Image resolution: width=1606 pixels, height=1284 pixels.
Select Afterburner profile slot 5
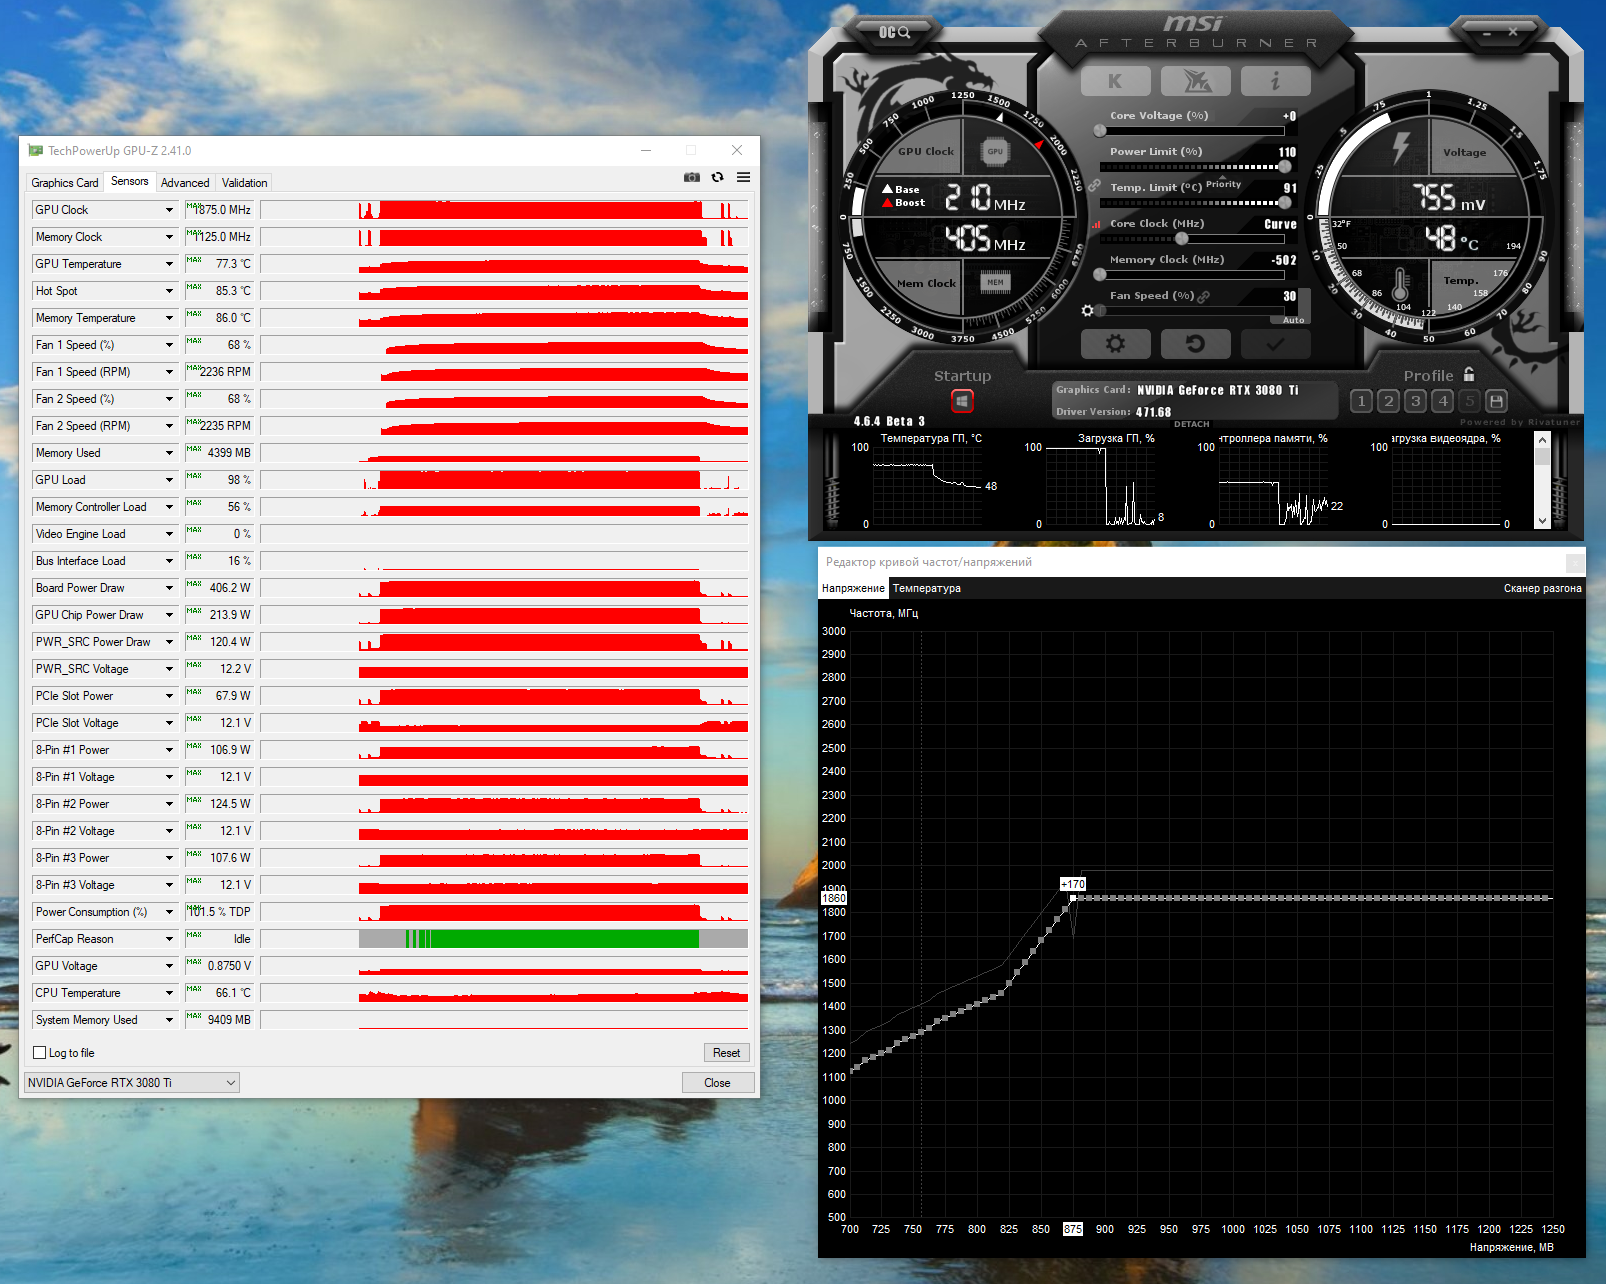tap(1469, 401)
